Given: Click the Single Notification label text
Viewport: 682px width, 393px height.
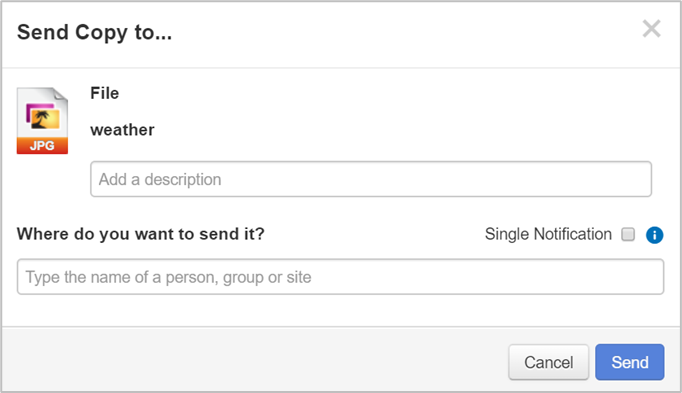Looking at the screenshot, I should point(548,234).
